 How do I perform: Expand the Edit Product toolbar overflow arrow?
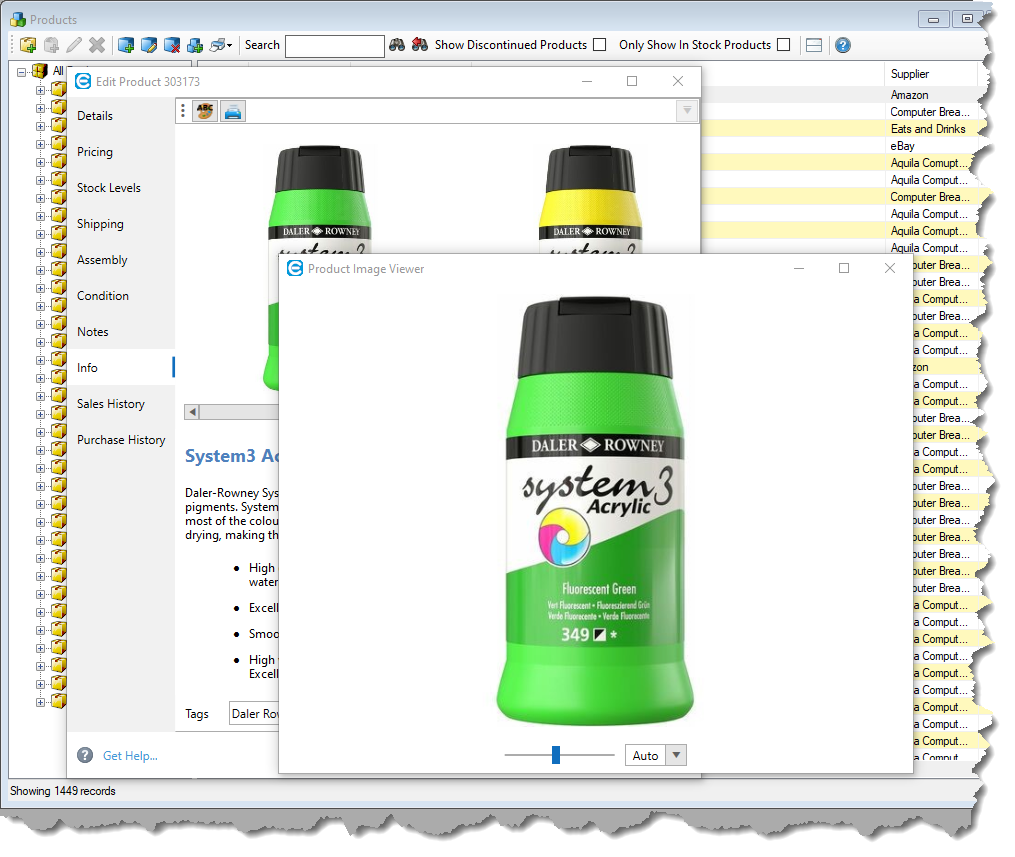pos(686,111)
